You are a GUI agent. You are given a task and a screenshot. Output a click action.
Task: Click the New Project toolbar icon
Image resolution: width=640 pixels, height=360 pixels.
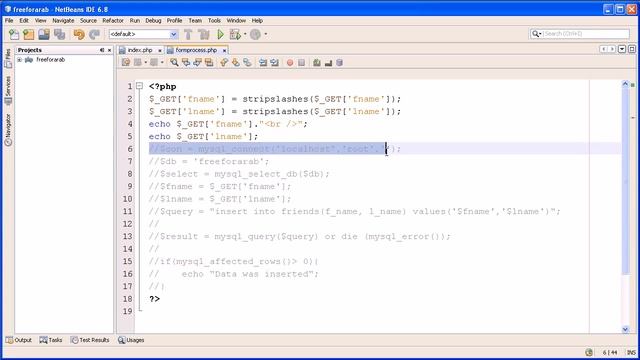(29, 34)
